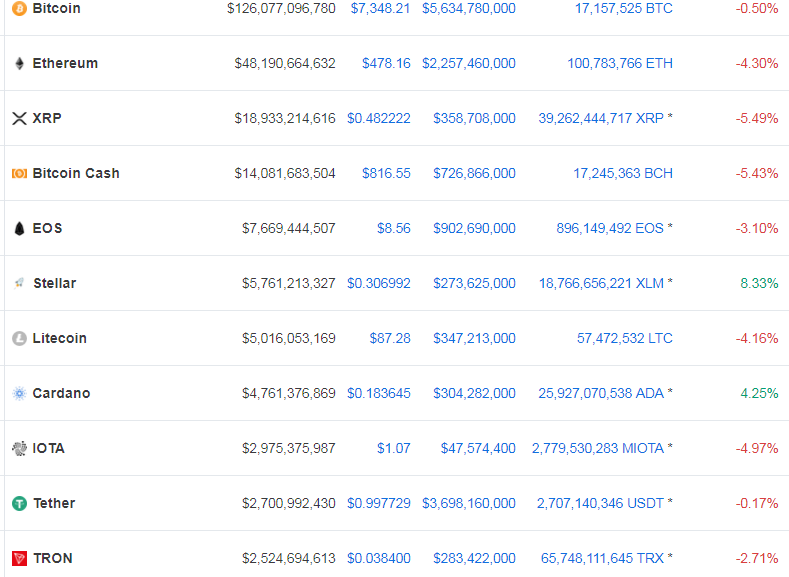Click Bitcoin Cash price $816.55
Image resolution: width=789 pixels, height=577 pixels.
click(x=386, y=174)
